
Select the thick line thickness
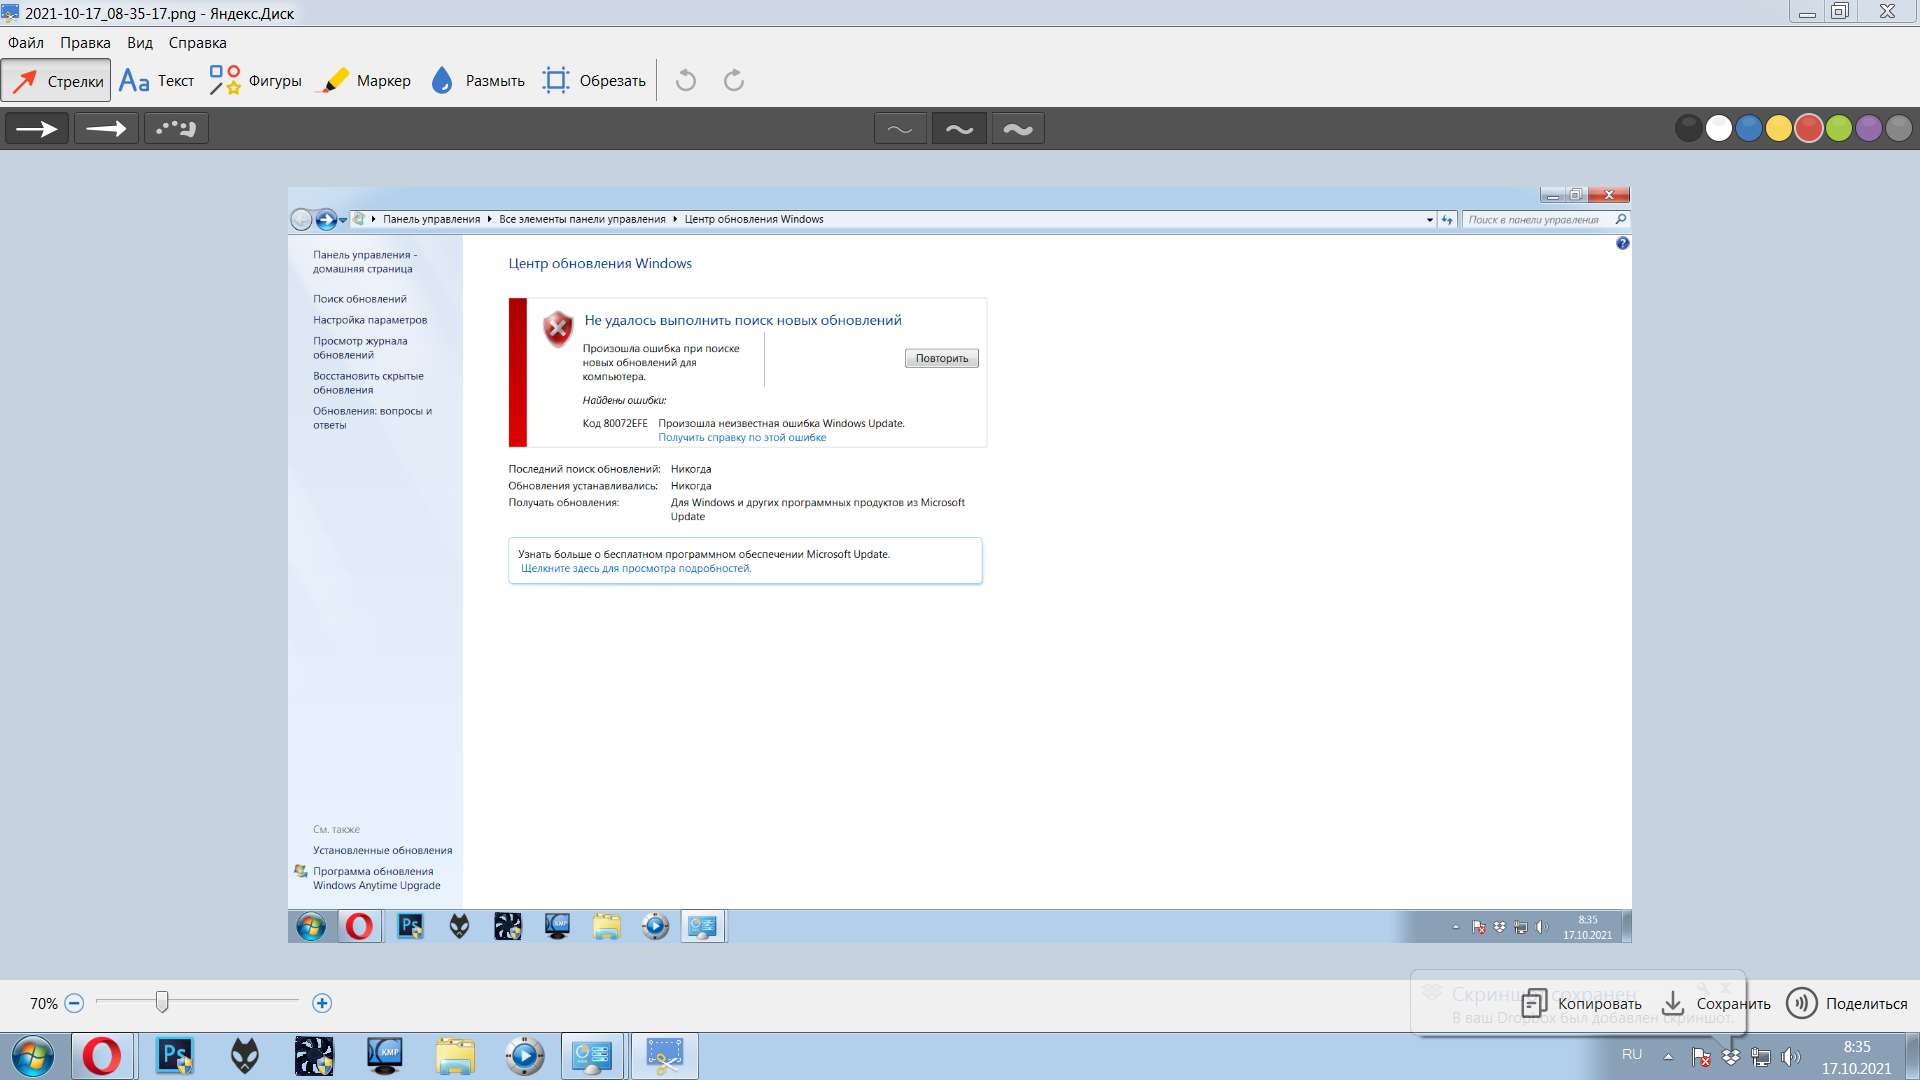(x=1018, y=129)
